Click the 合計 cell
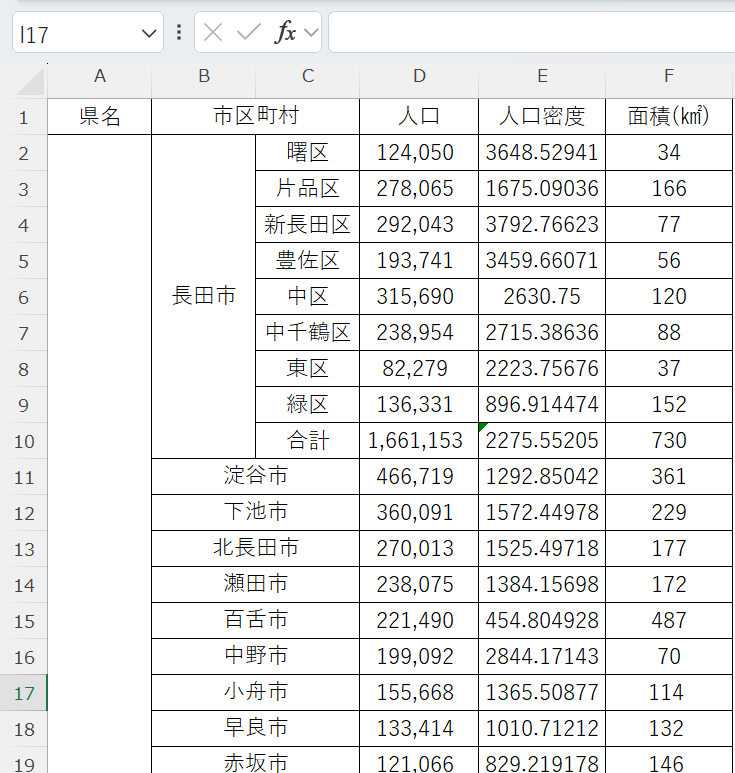 tap(308, 440)
